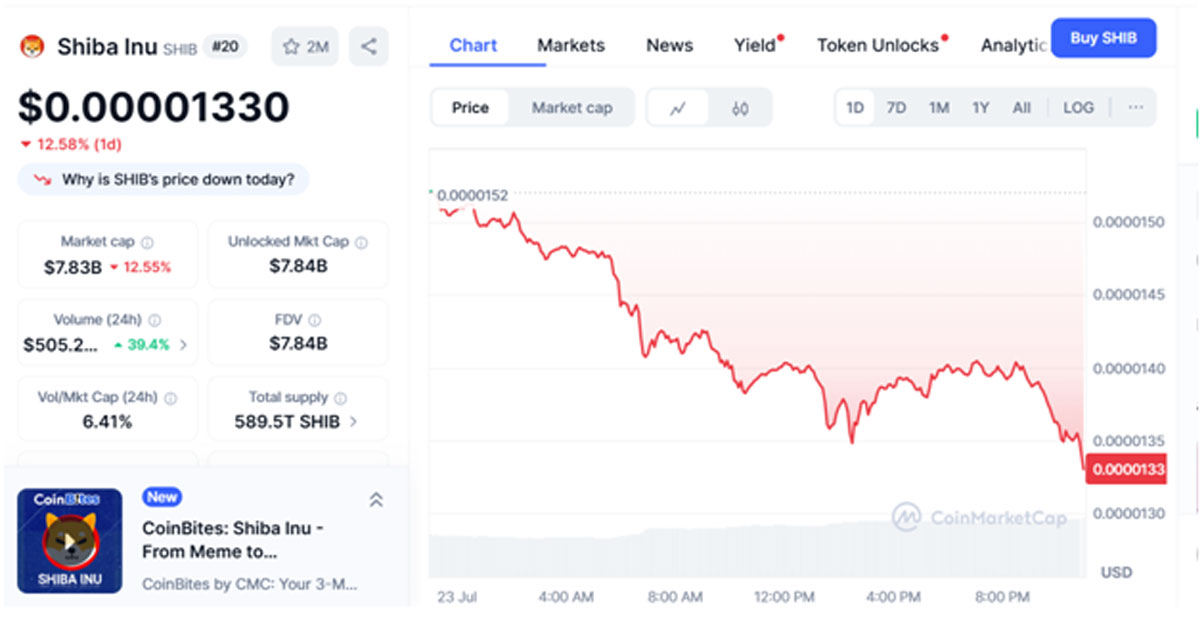
Task: Switch to the Token Unlocks tab
Action: [x=878, y=45]
